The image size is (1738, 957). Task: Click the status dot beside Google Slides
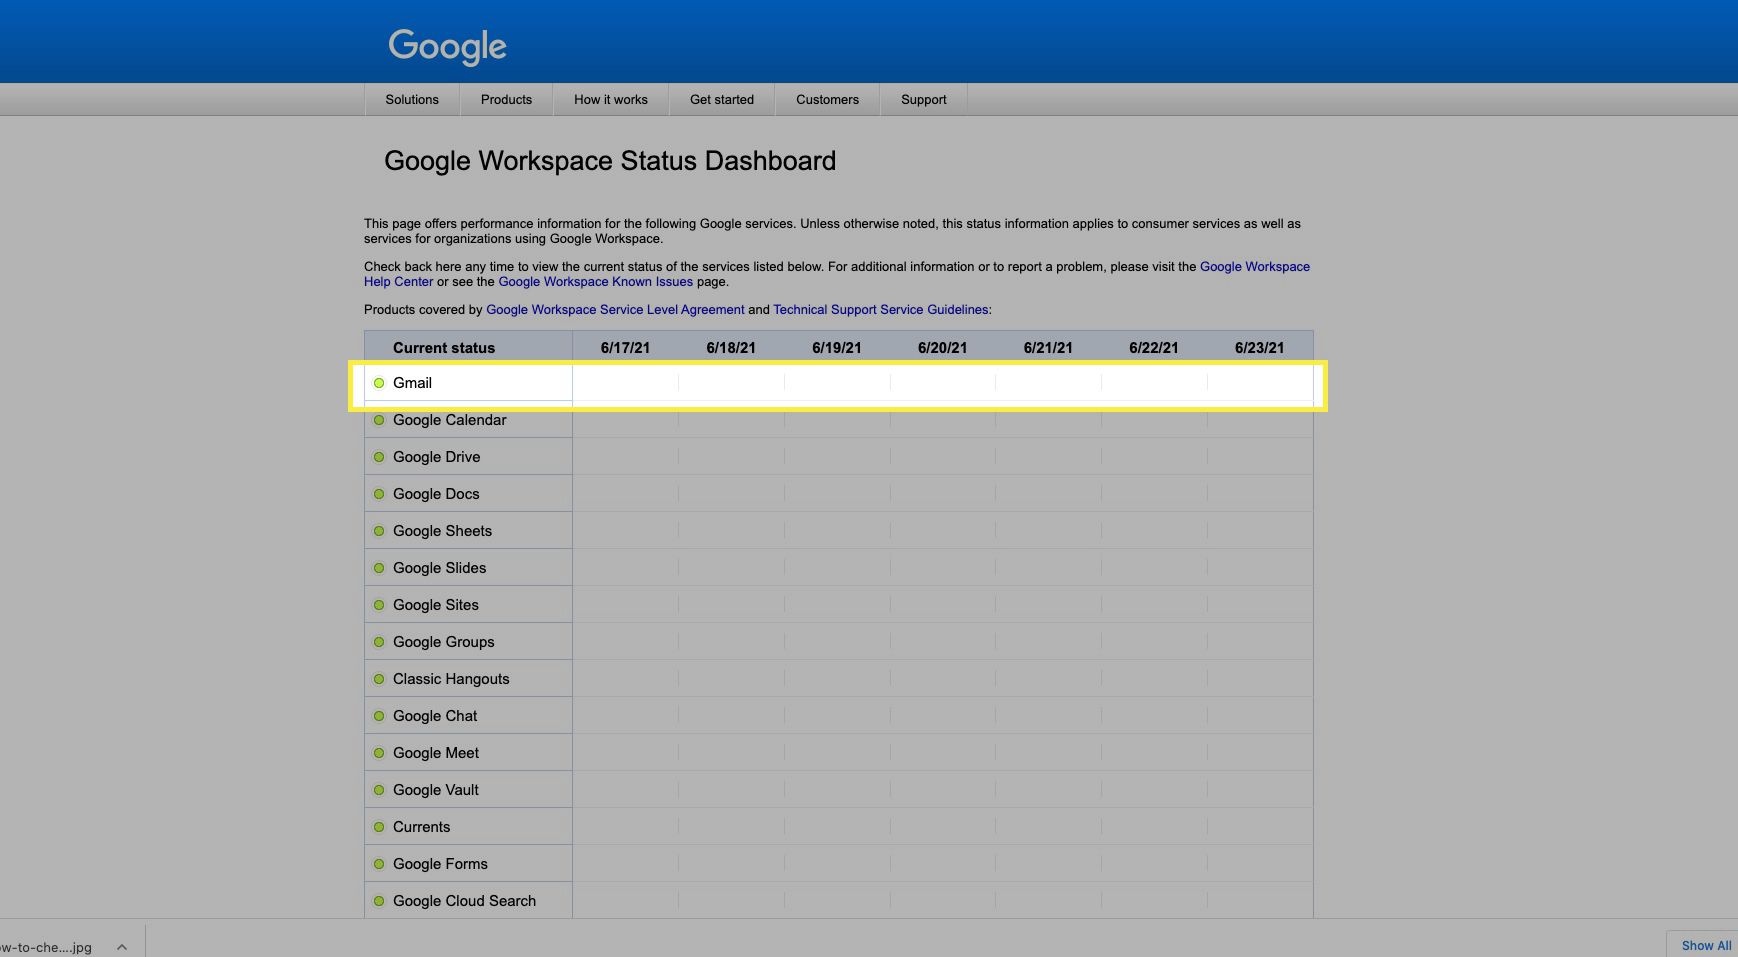click(379, 568)
